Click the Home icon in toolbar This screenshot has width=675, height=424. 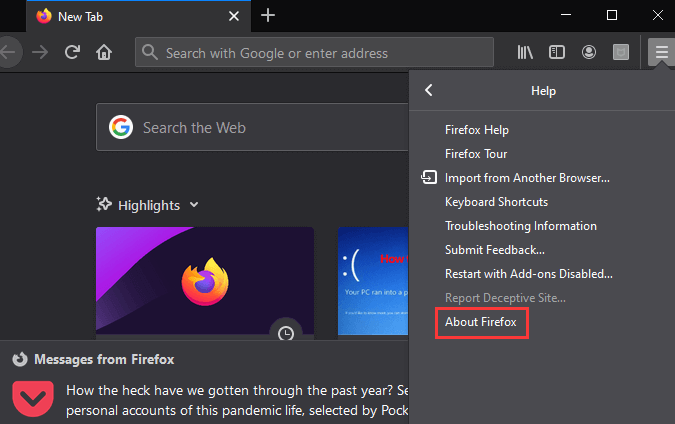click(x=103, y=52)
